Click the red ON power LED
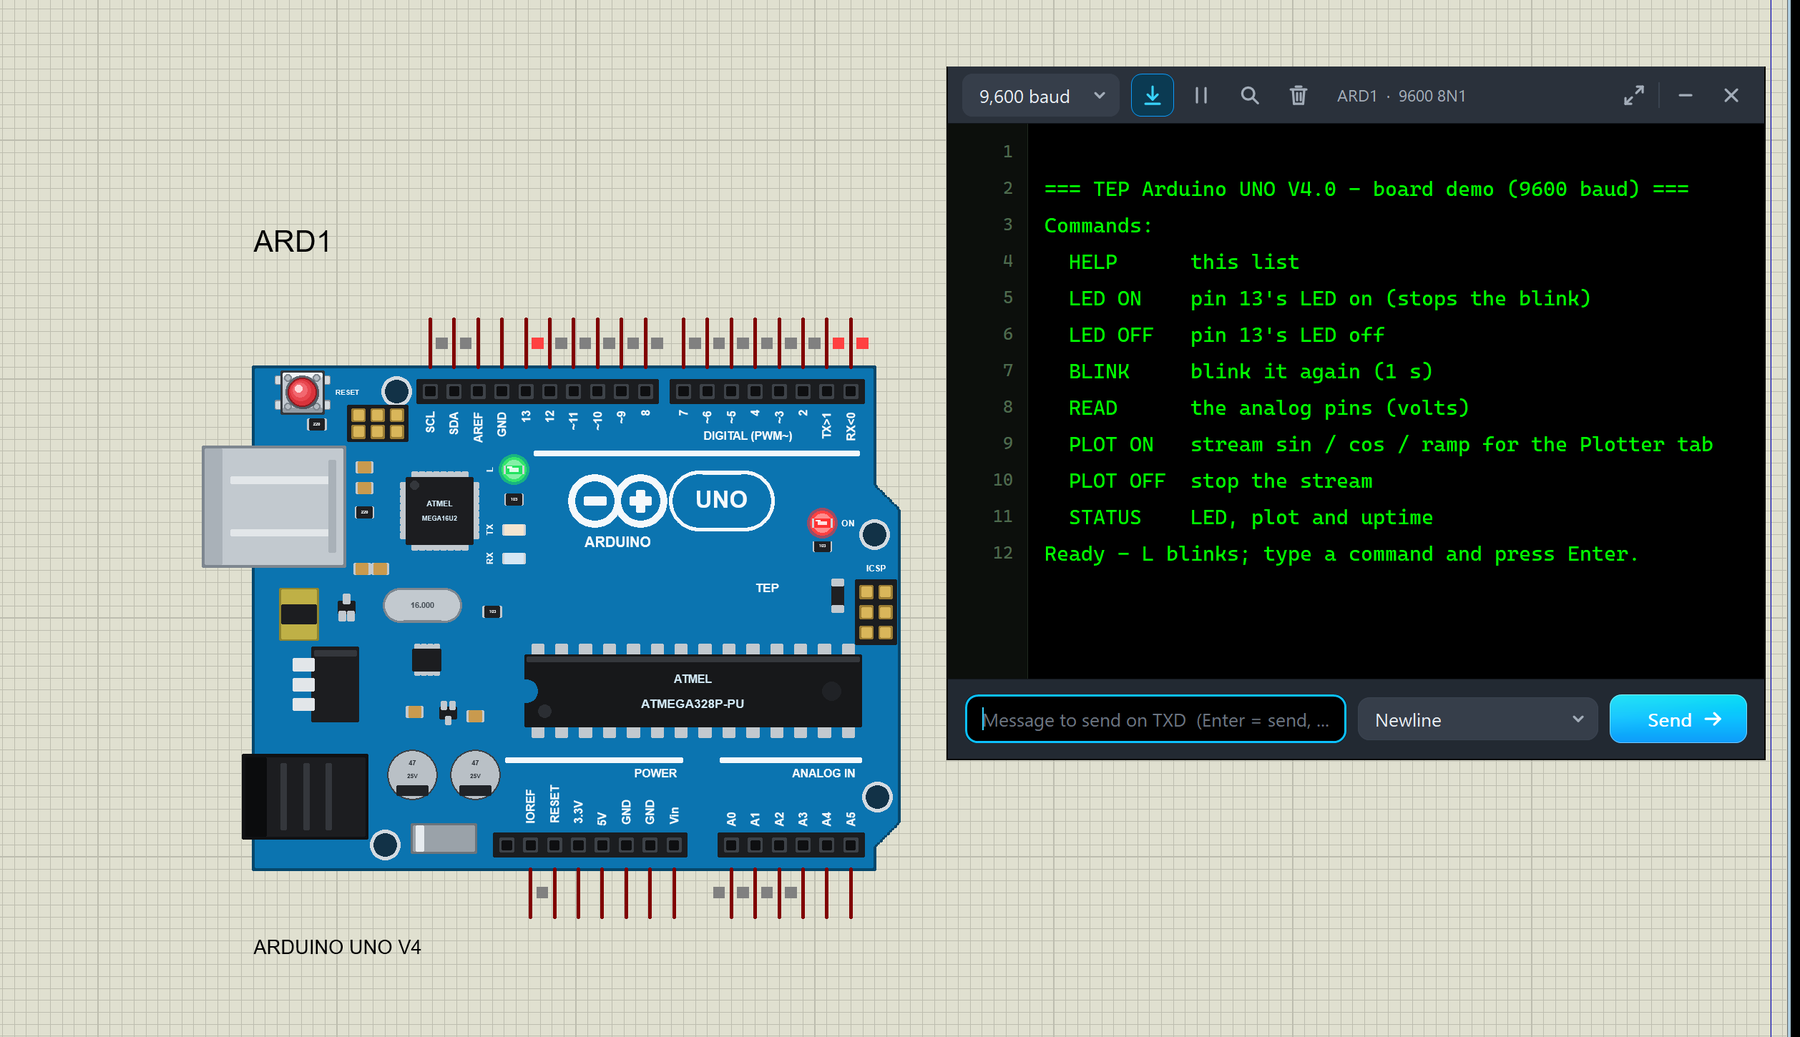The height and width of the screenshot is (1037, 1800). click(x=822, y=523)
